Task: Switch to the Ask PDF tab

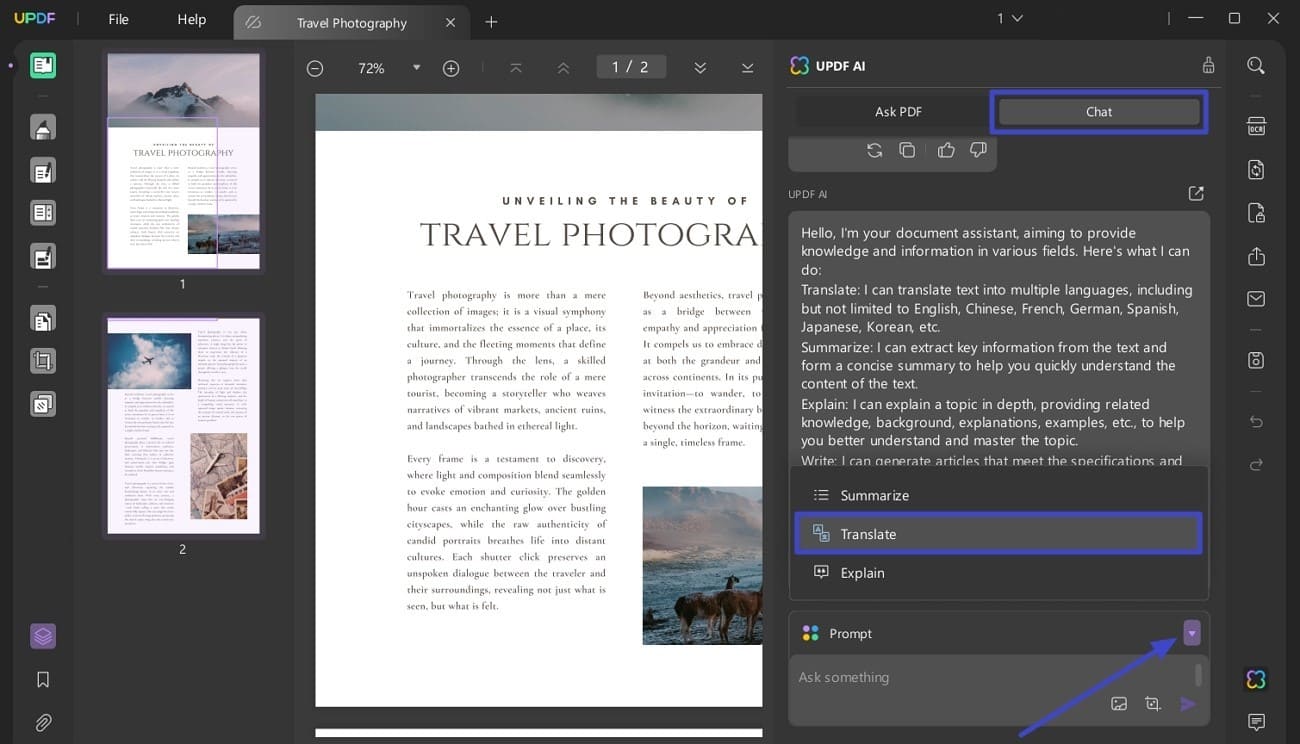Action: click(897, 111)
